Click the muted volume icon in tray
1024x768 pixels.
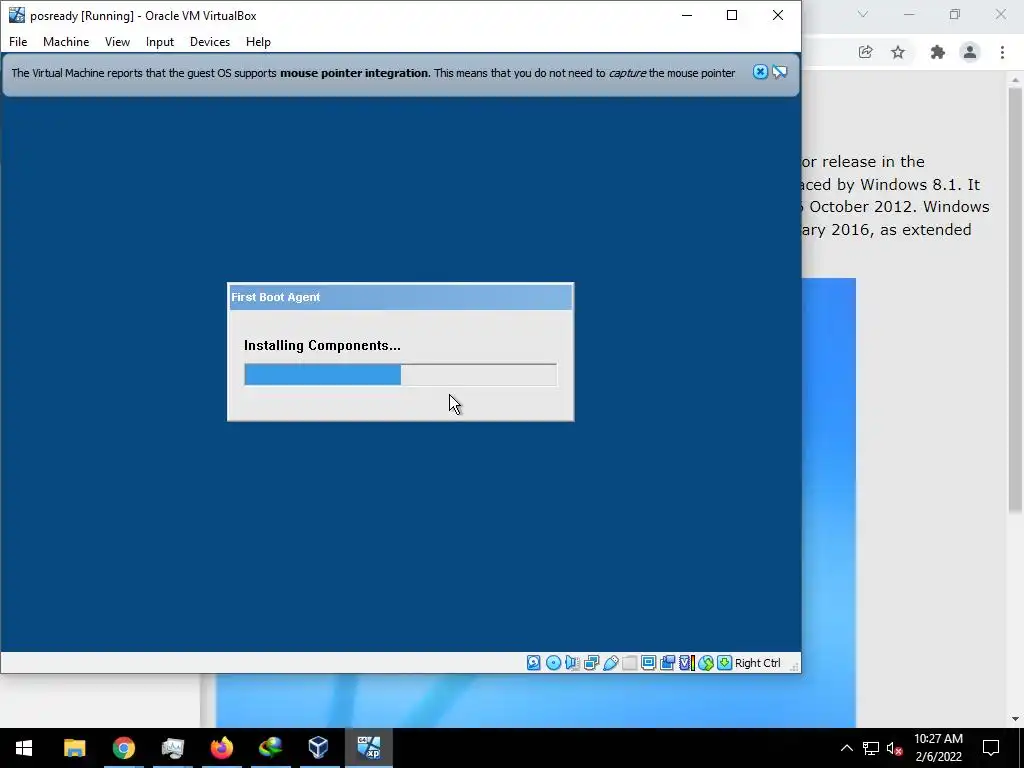click(x=895, y=748)
